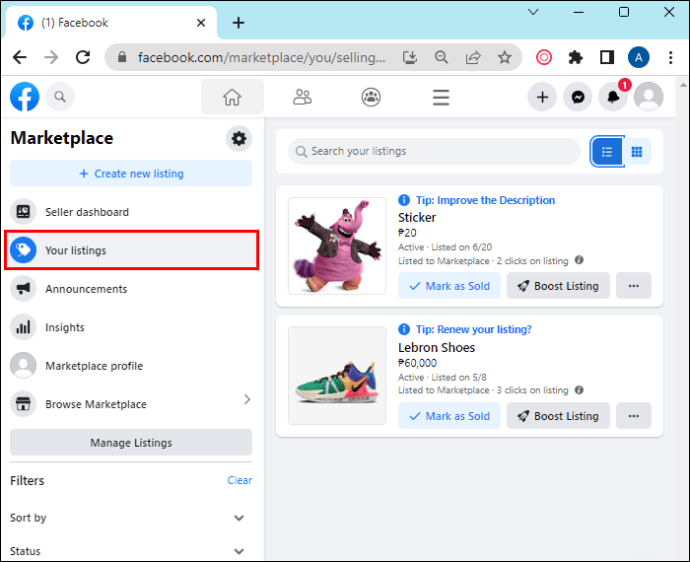Boost the Sticker listing
Screen dimensions: 690x562
(x=558, y=286)
